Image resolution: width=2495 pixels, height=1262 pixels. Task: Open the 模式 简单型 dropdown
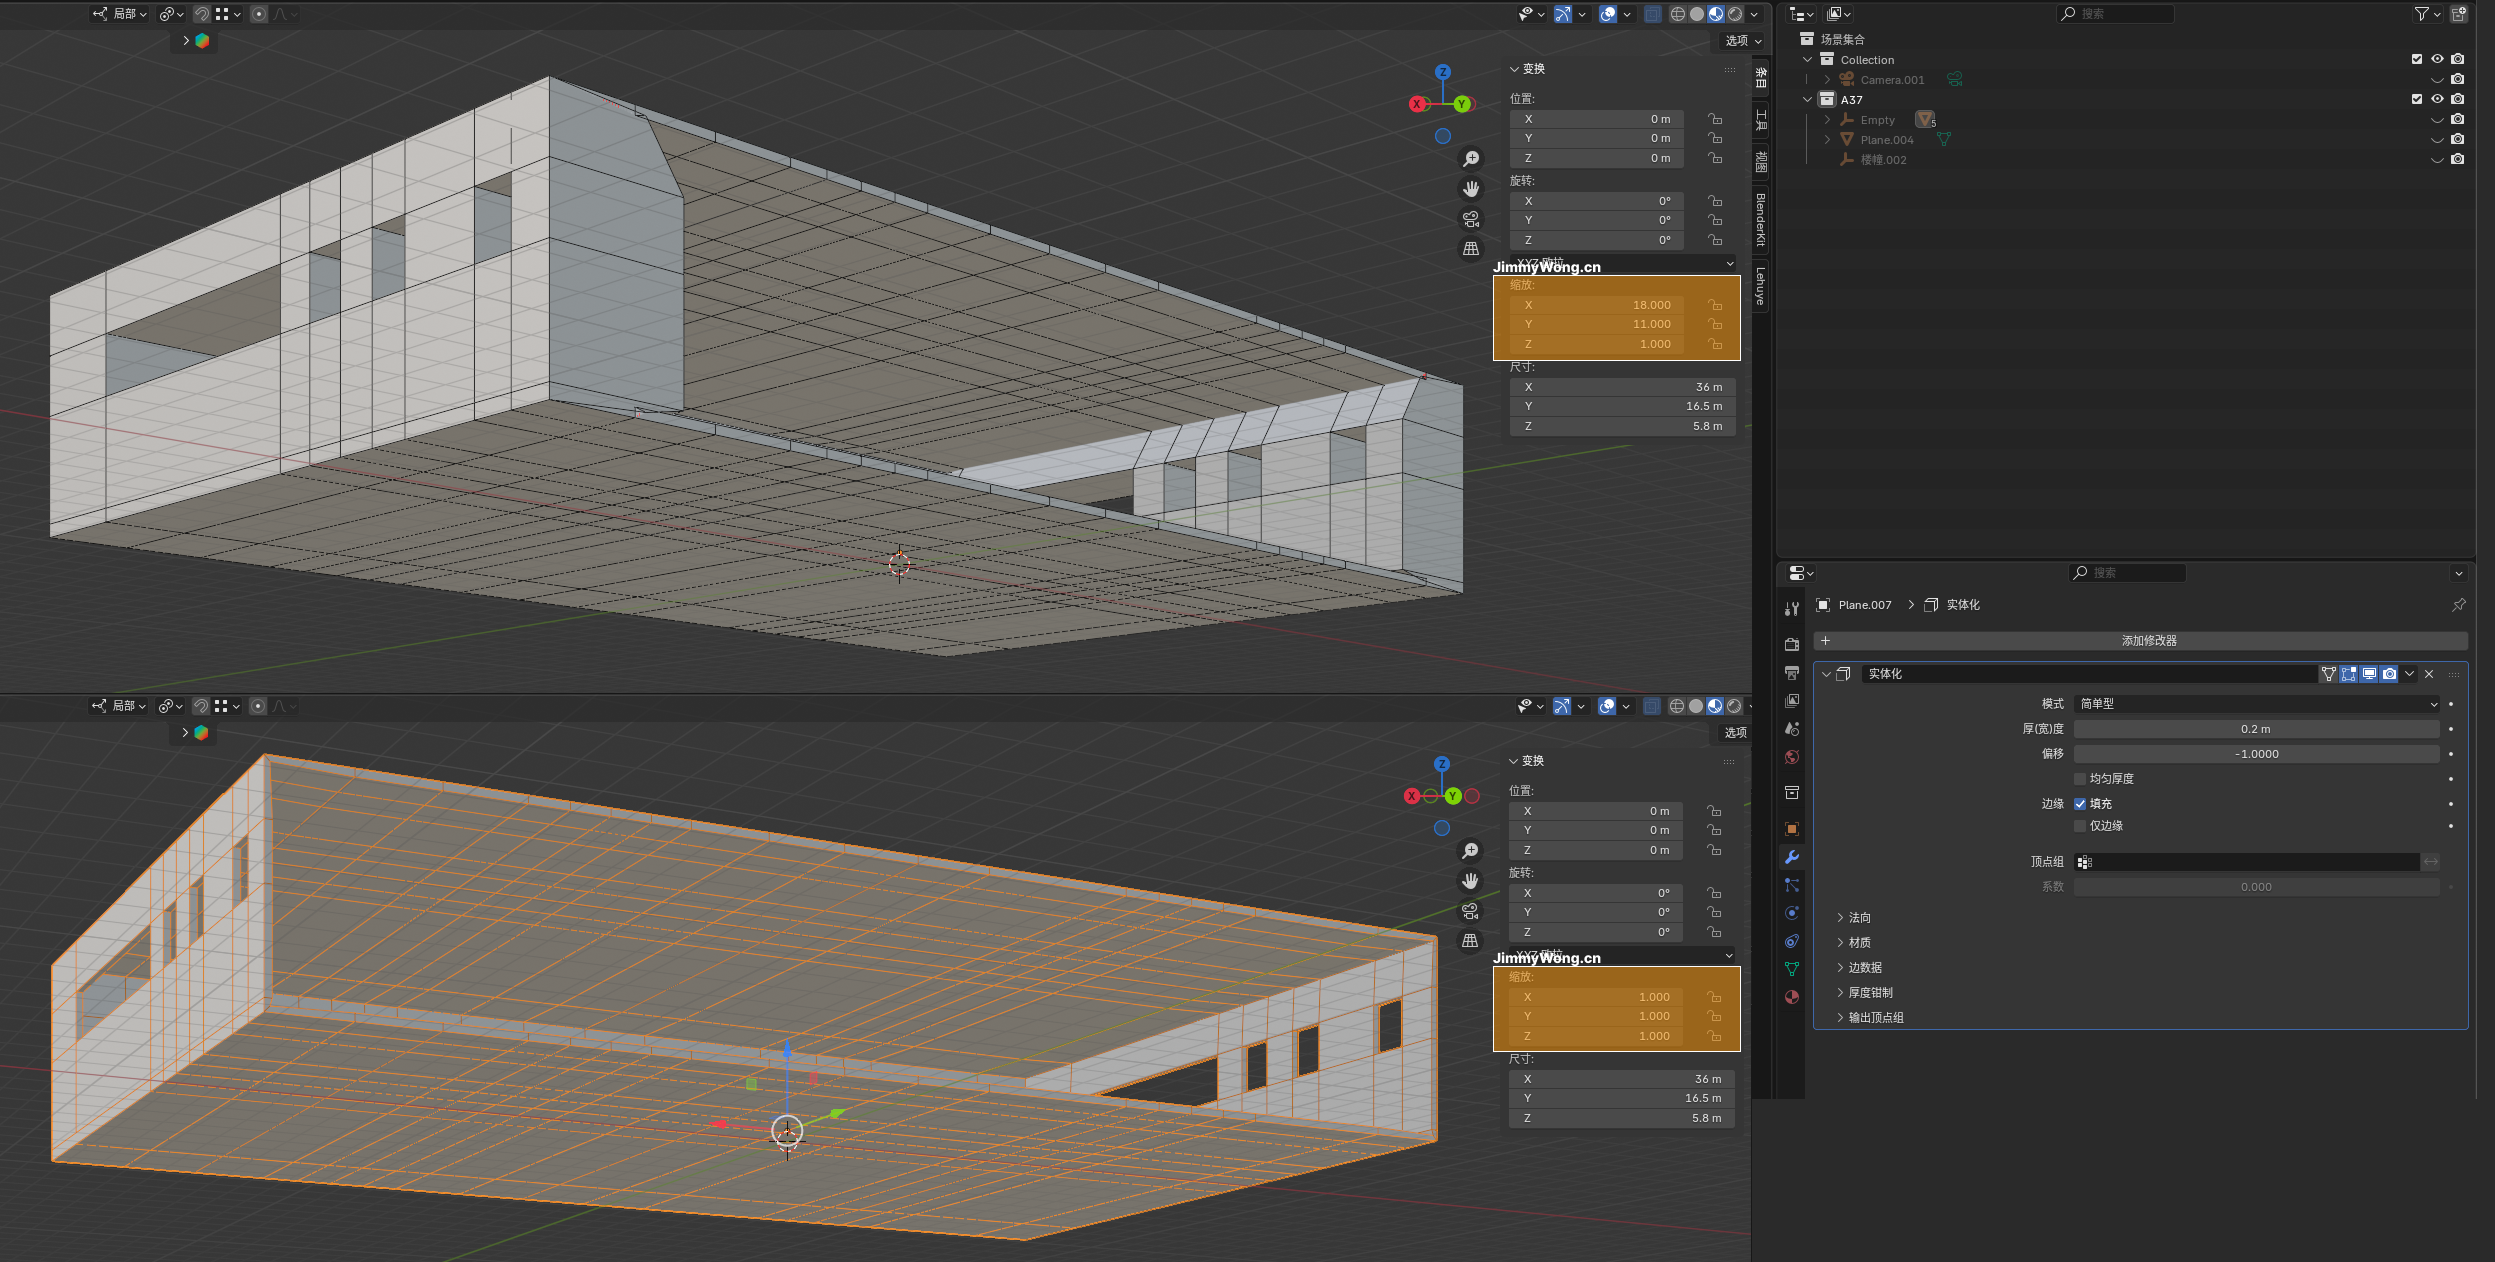(x=2256, y=704)
